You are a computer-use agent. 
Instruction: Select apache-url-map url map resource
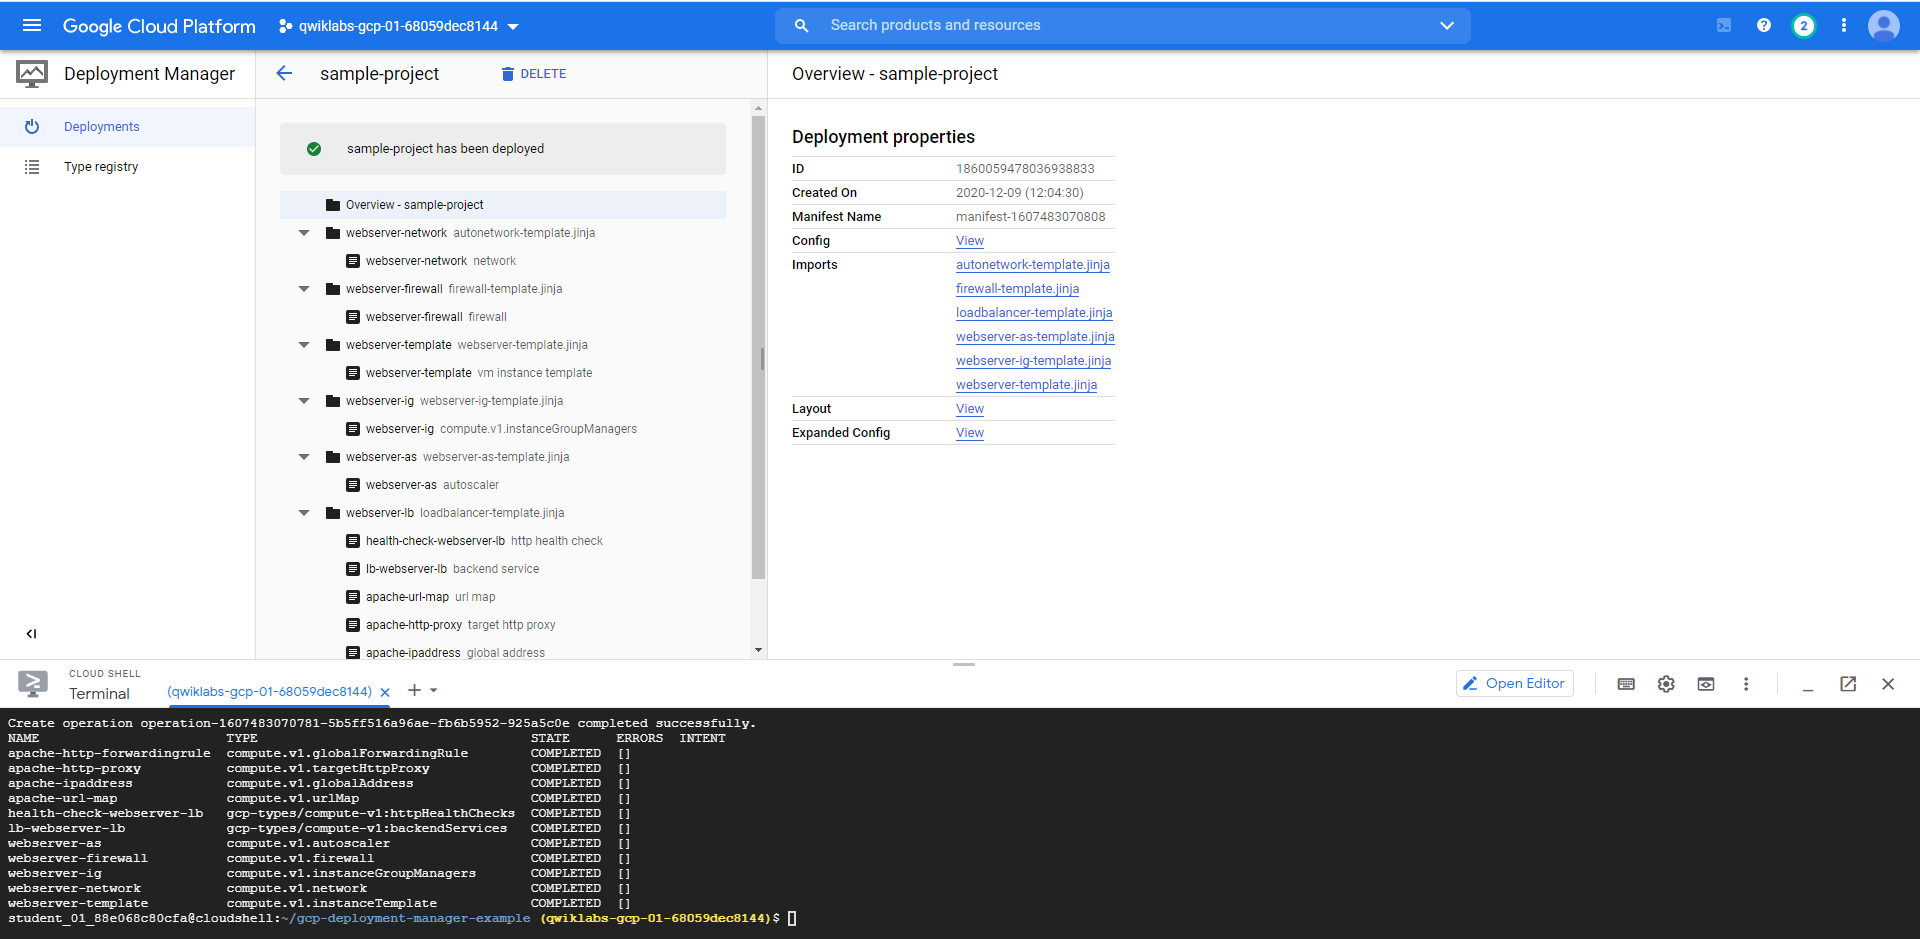pos(420,597)
